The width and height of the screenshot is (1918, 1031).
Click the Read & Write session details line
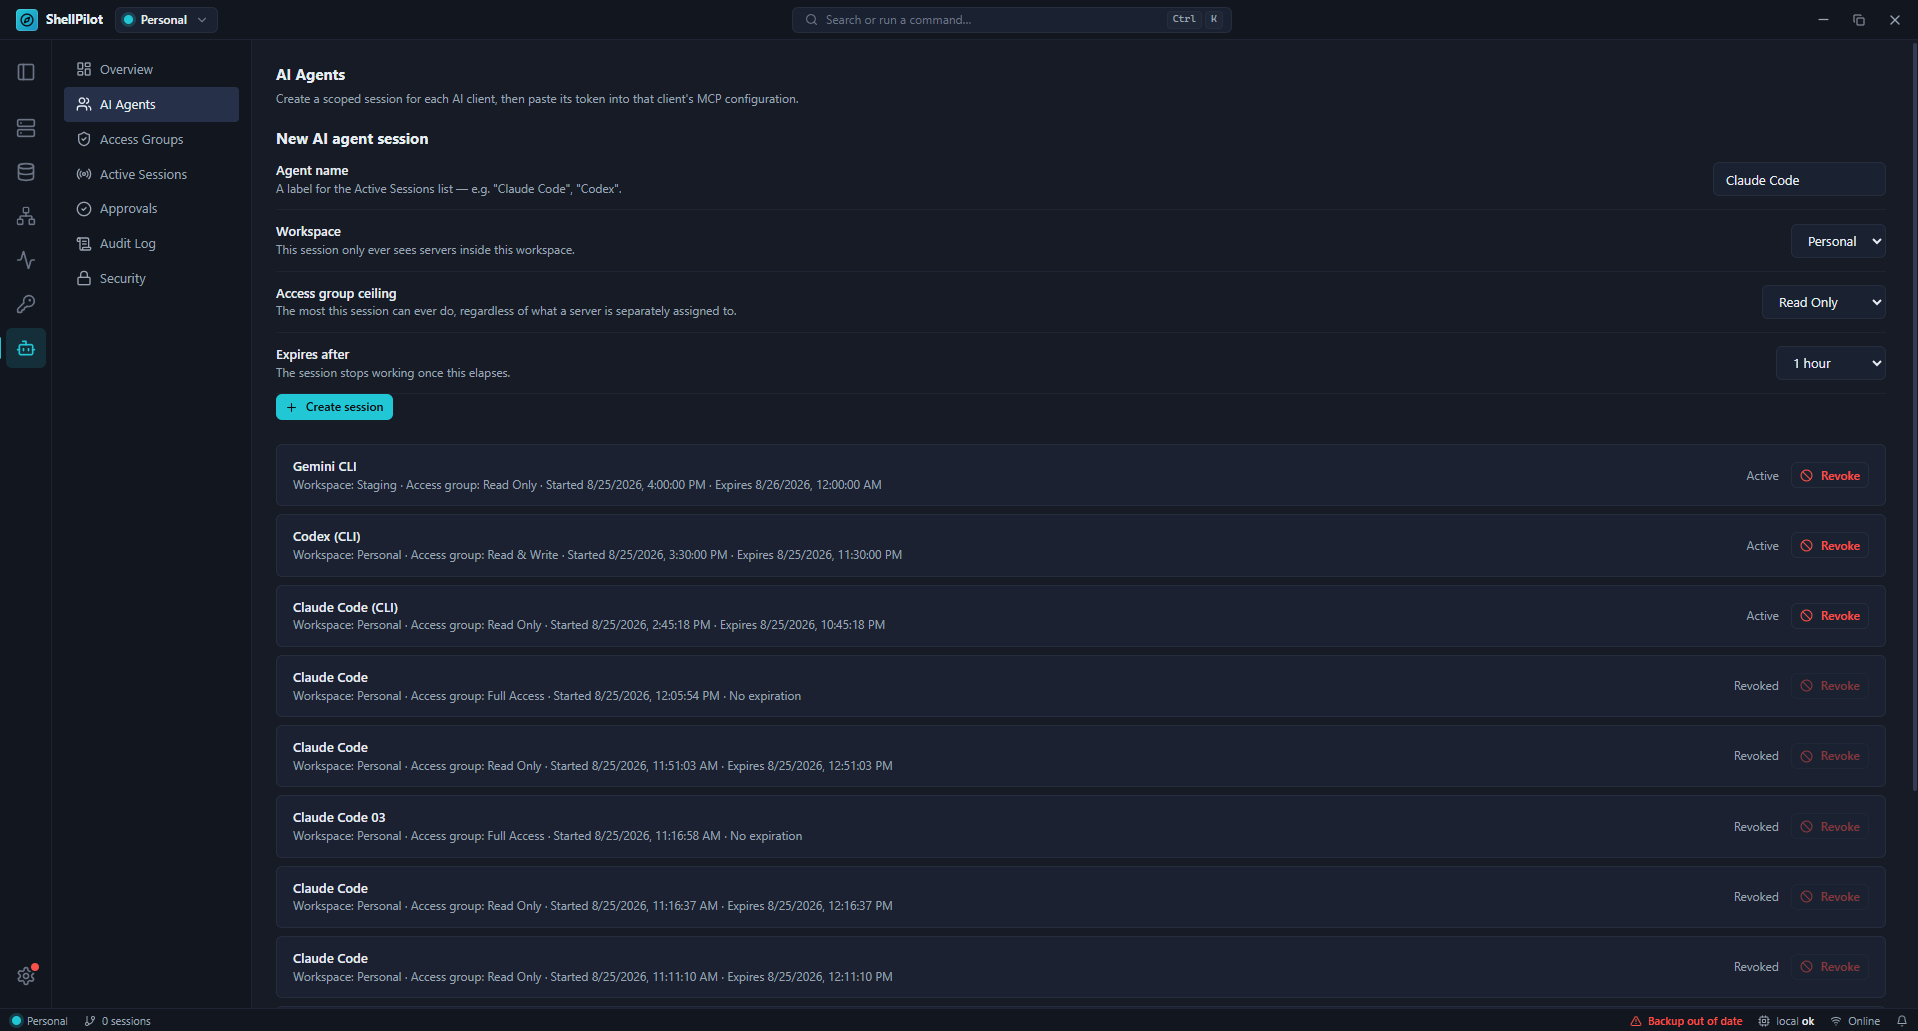pos(597,555)
